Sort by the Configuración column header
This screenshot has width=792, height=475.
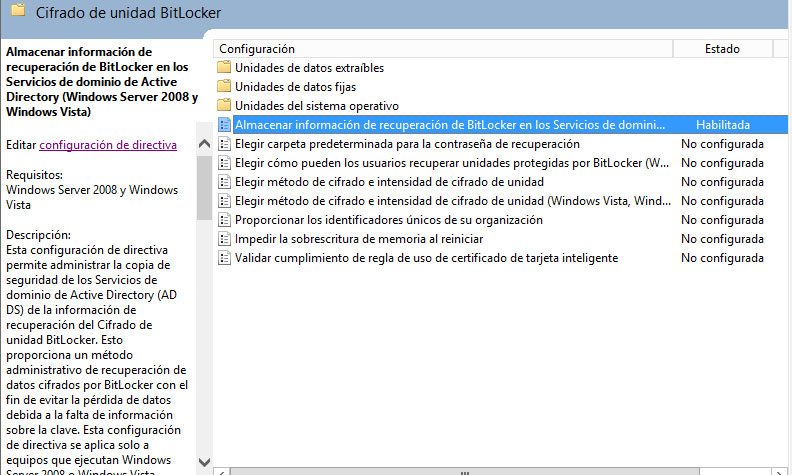pos(443,49)
